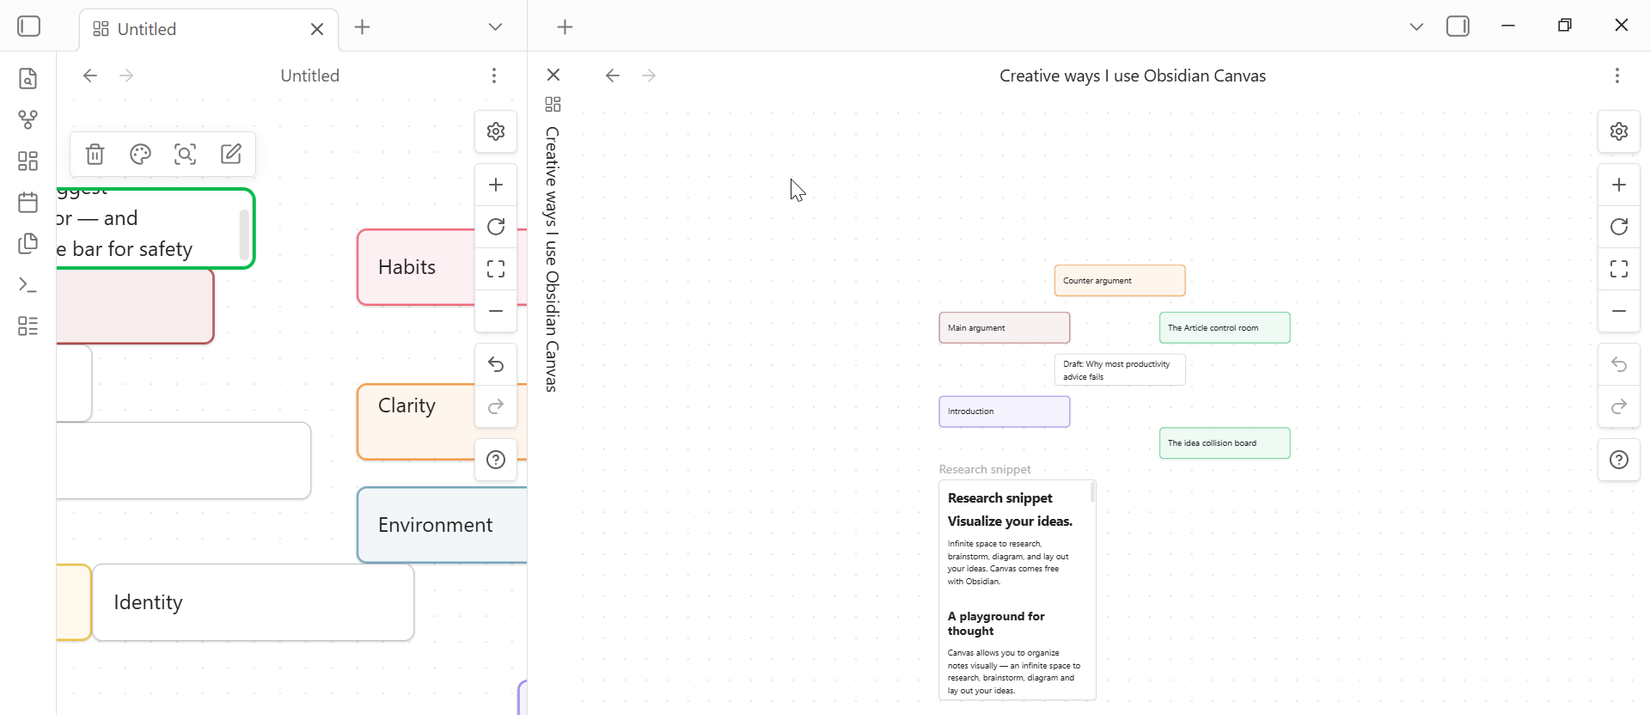Open graph view from the ribbon
Image resolution: width=1650 pixels, height=715 pixels.
click(28, 120)
